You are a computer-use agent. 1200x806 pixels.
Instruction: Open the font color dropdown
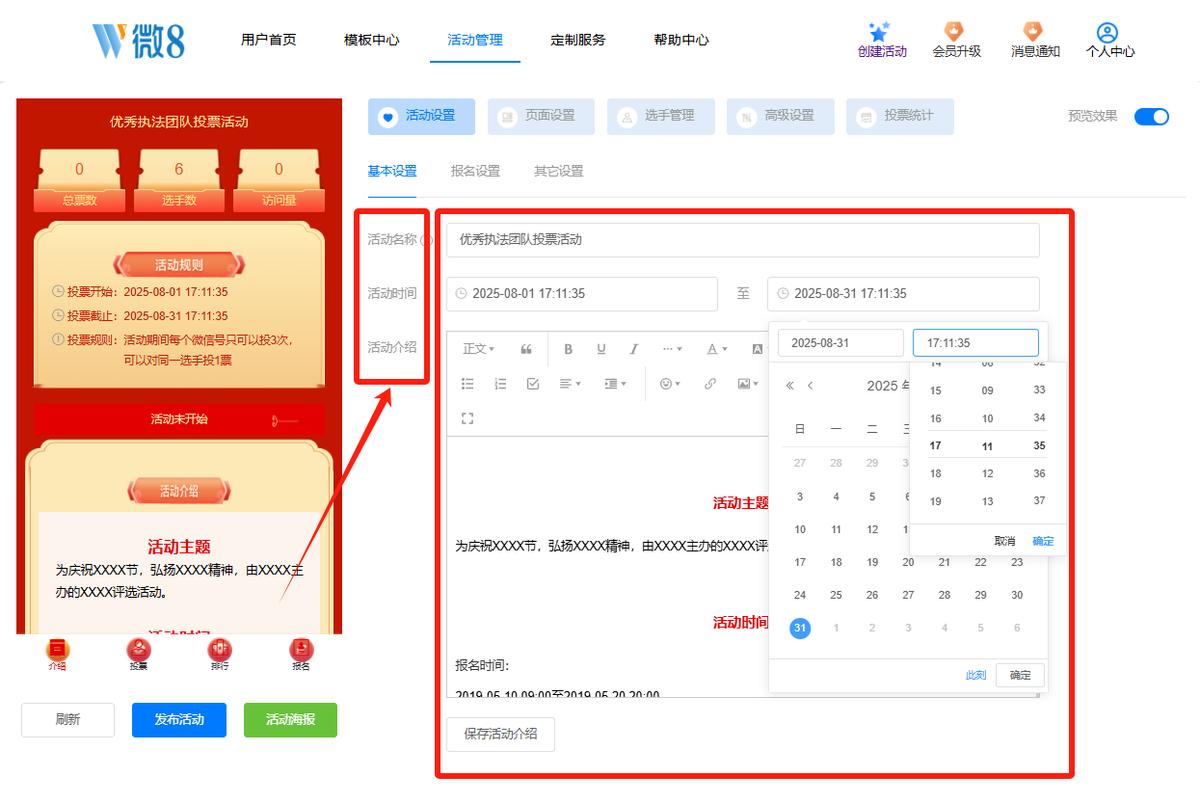717,349
